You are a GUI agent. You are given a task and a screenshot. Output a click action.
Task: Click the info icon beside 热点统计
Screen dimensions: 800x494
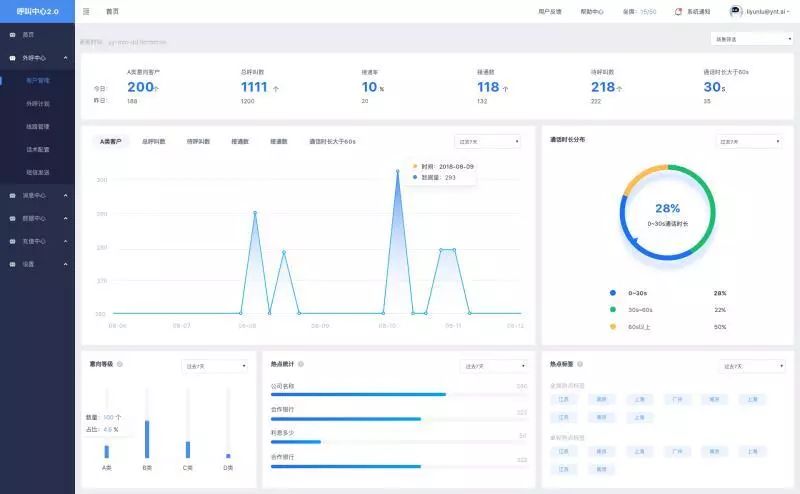tap(301, 364)
